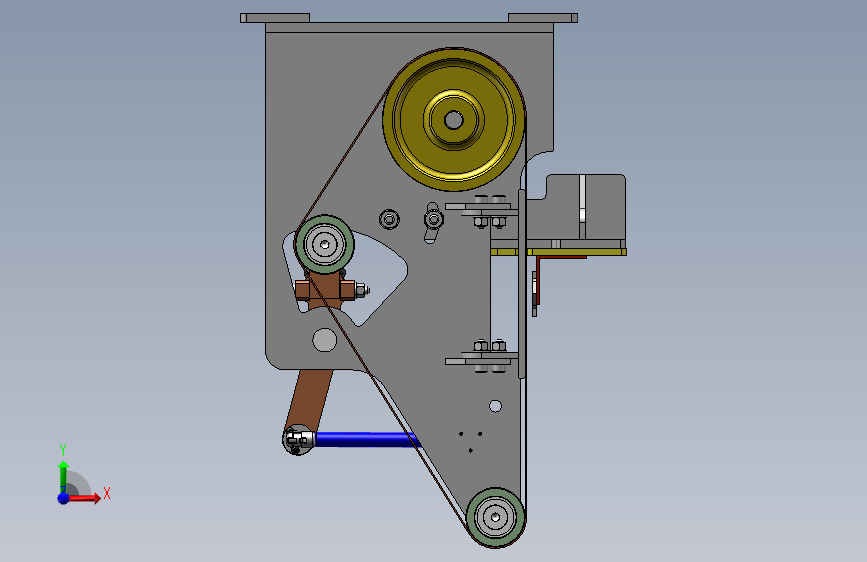This screenshot has height=562, width=867.
Task: Click the small round hole above the three dots
Action: coord(495,407)
